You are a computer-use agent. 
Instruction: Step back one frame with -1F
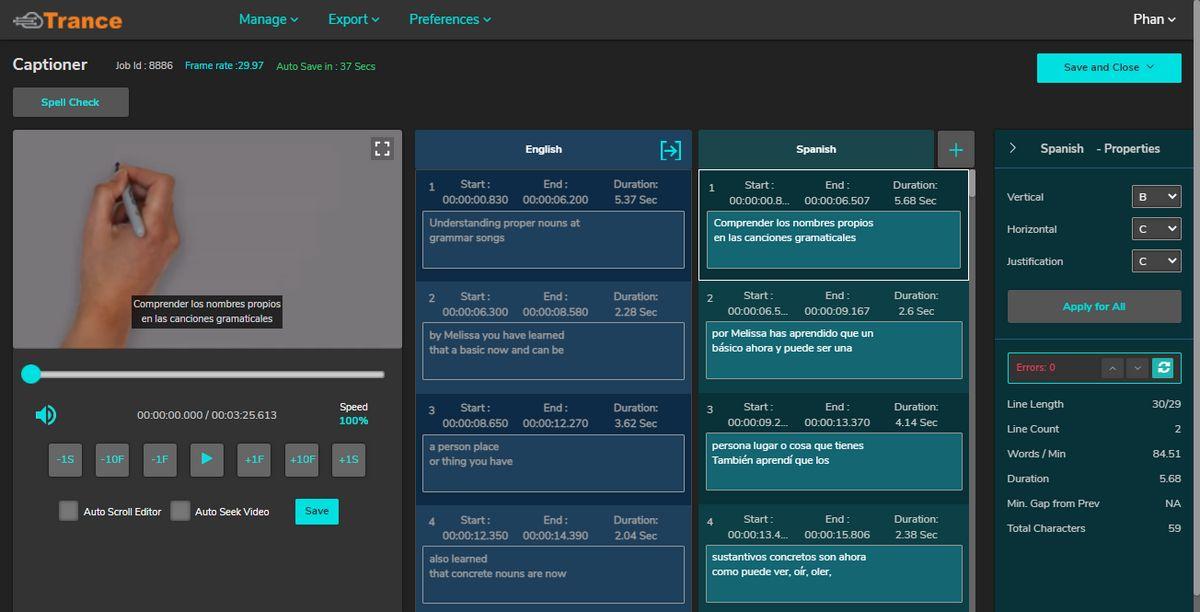160,459
